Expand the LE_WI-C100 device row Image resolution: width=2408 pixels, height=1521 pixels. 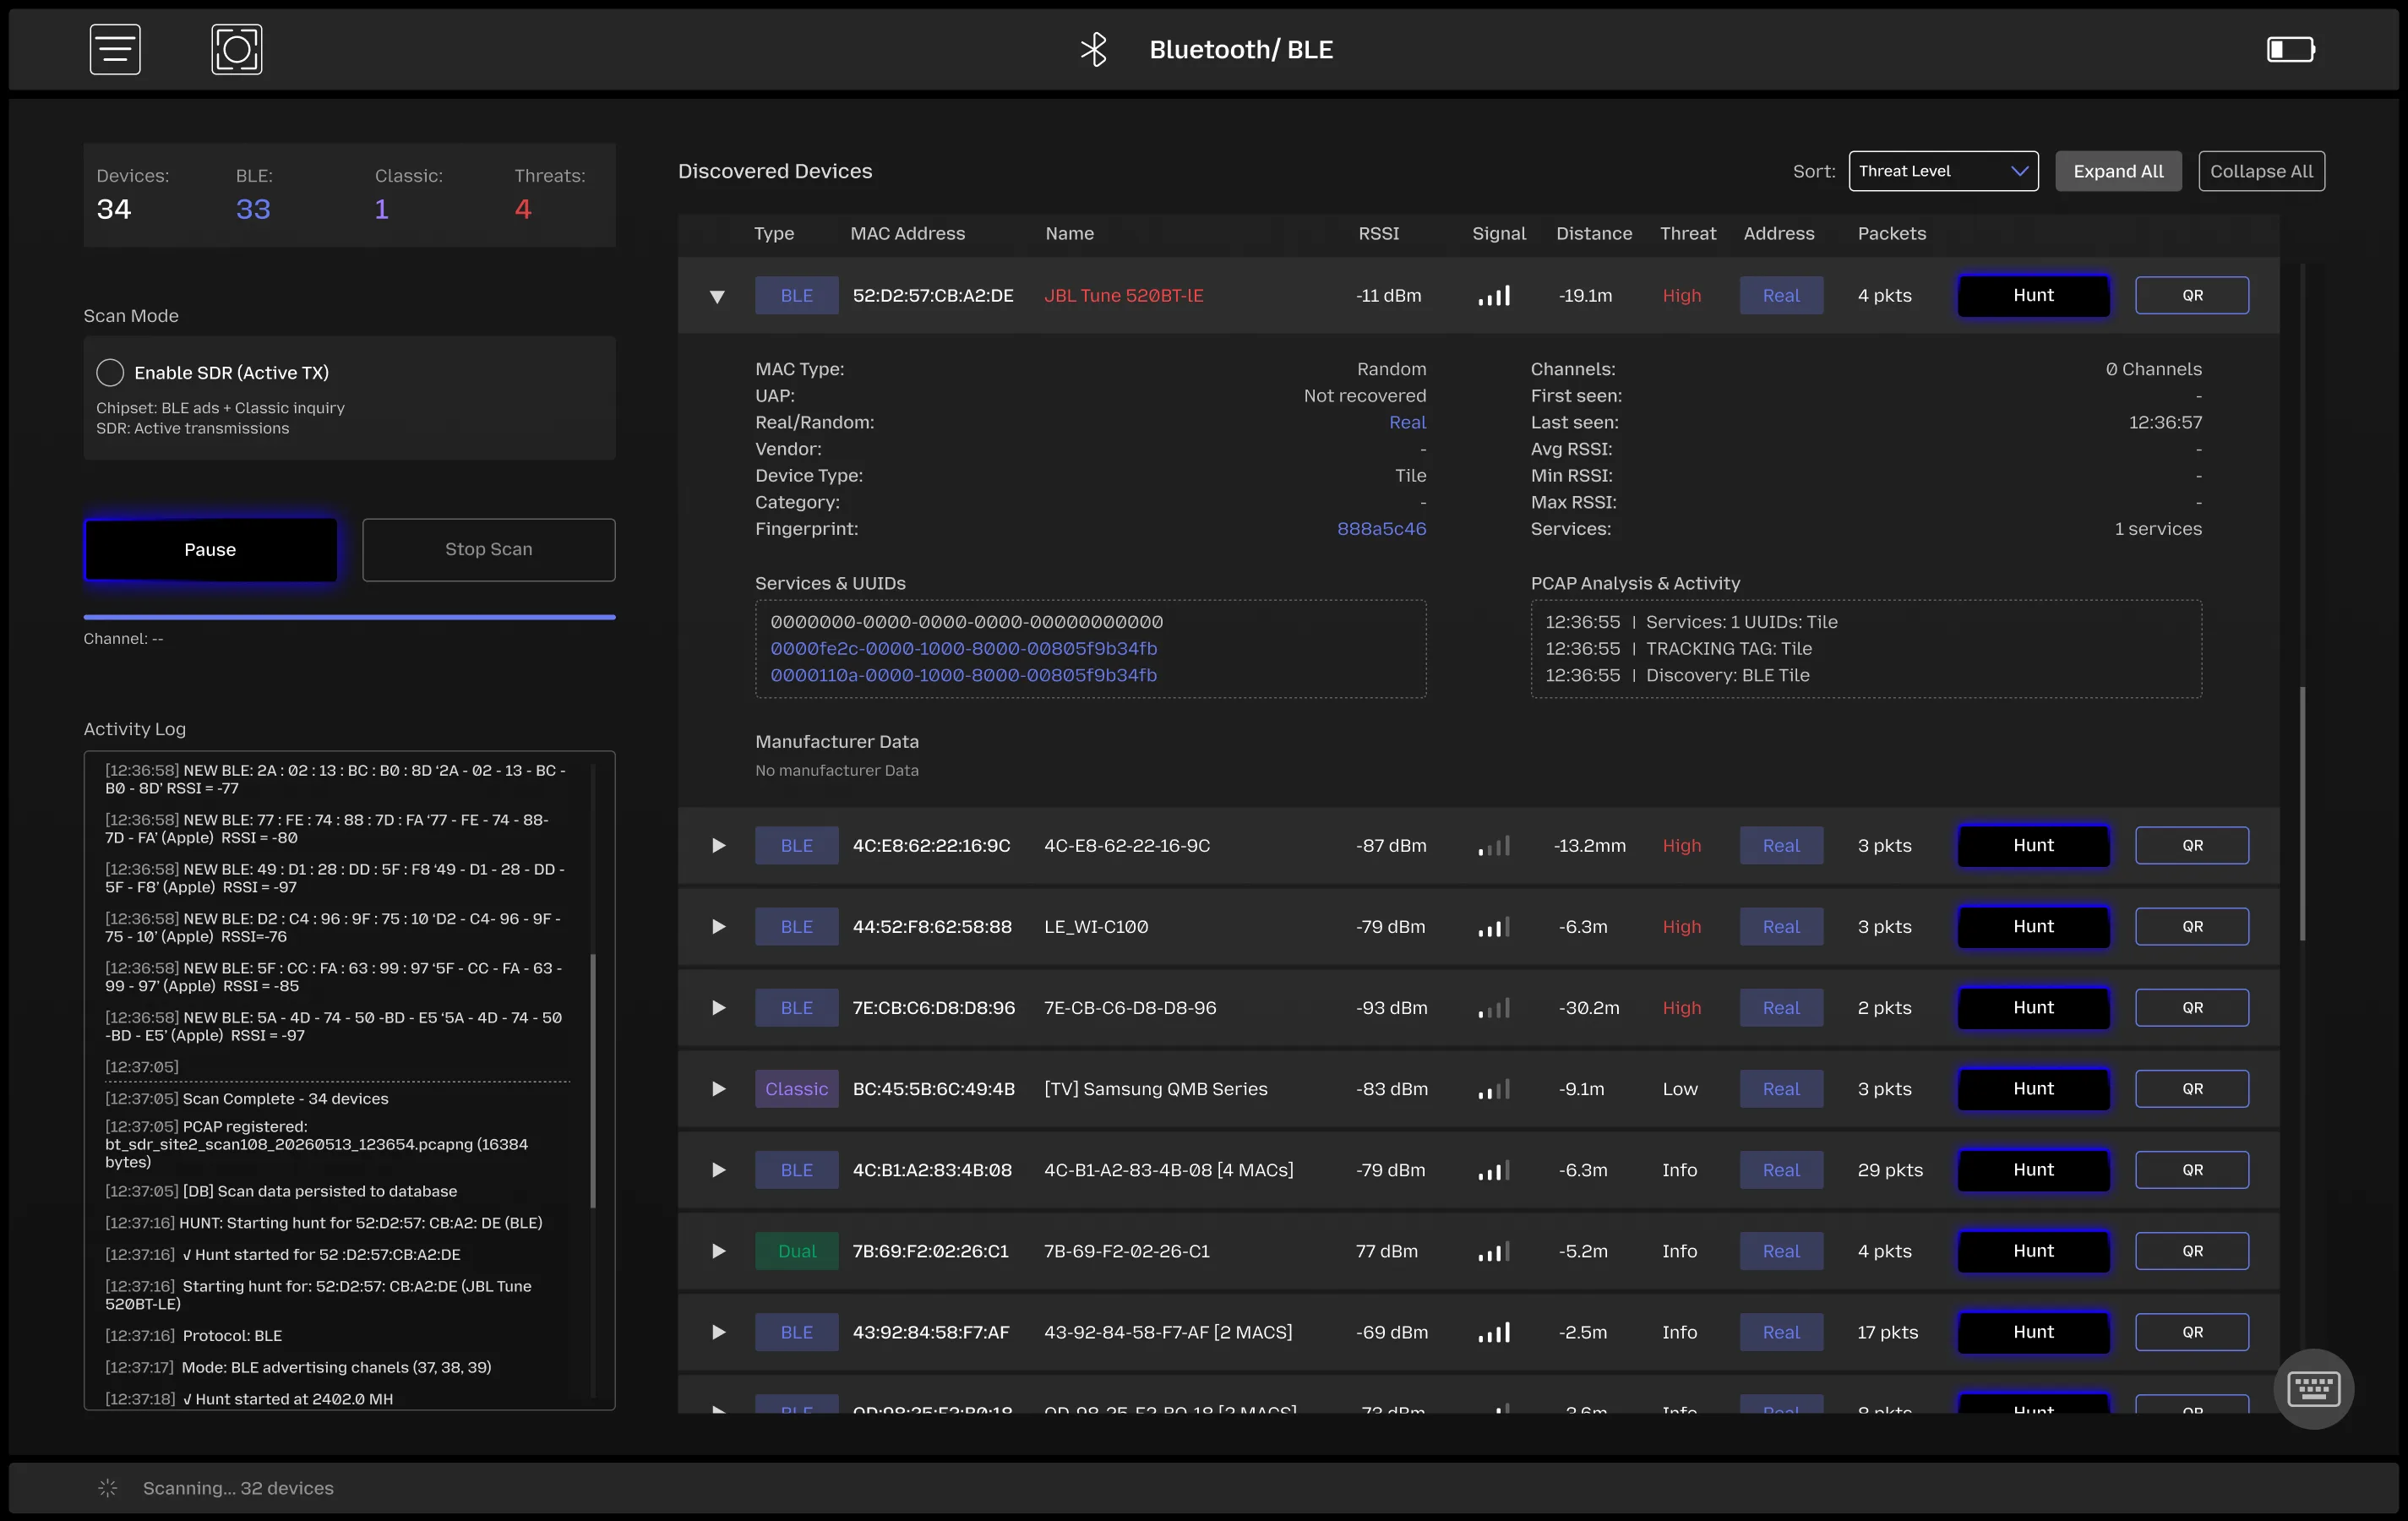718,927
